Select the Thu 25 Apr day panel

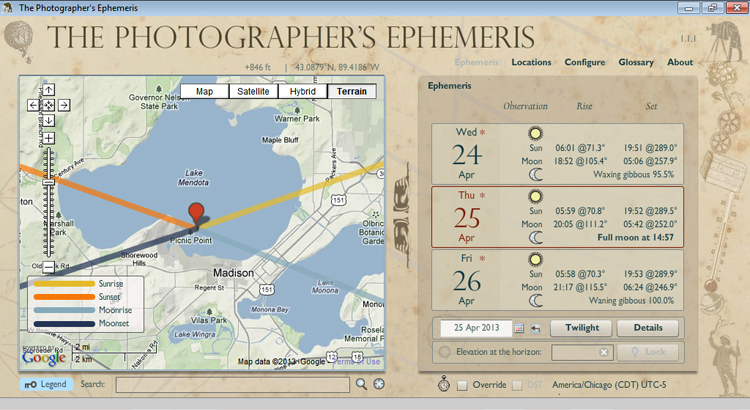[557, 217]
